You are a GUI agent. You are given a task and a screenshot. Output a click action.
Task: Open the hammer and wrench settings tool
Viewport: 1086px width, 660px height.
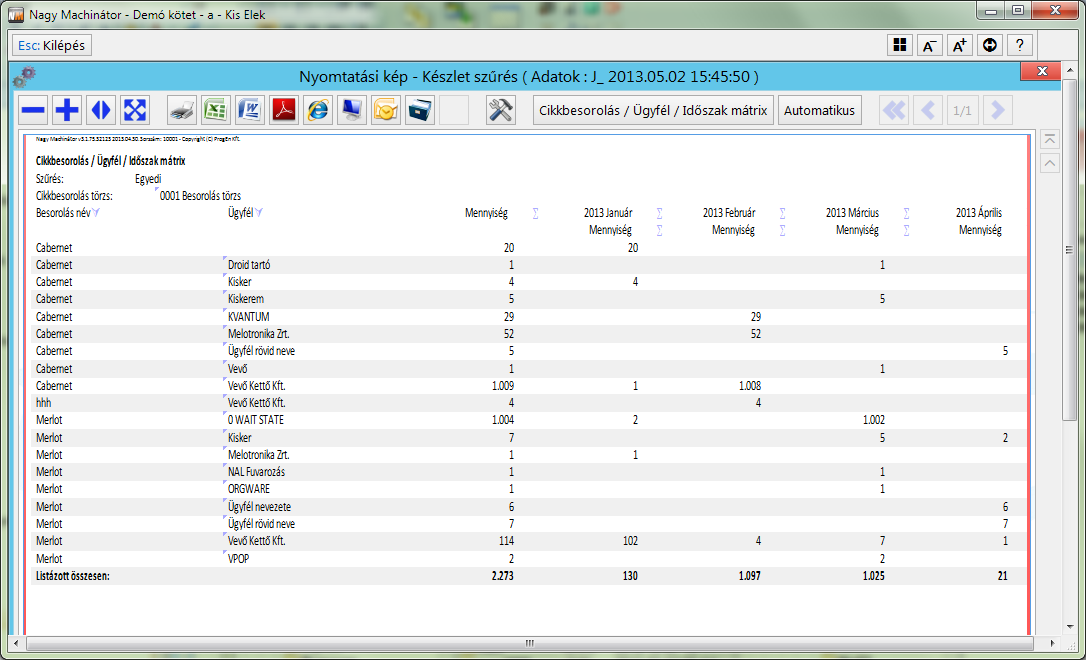click(x=500, y=110)
